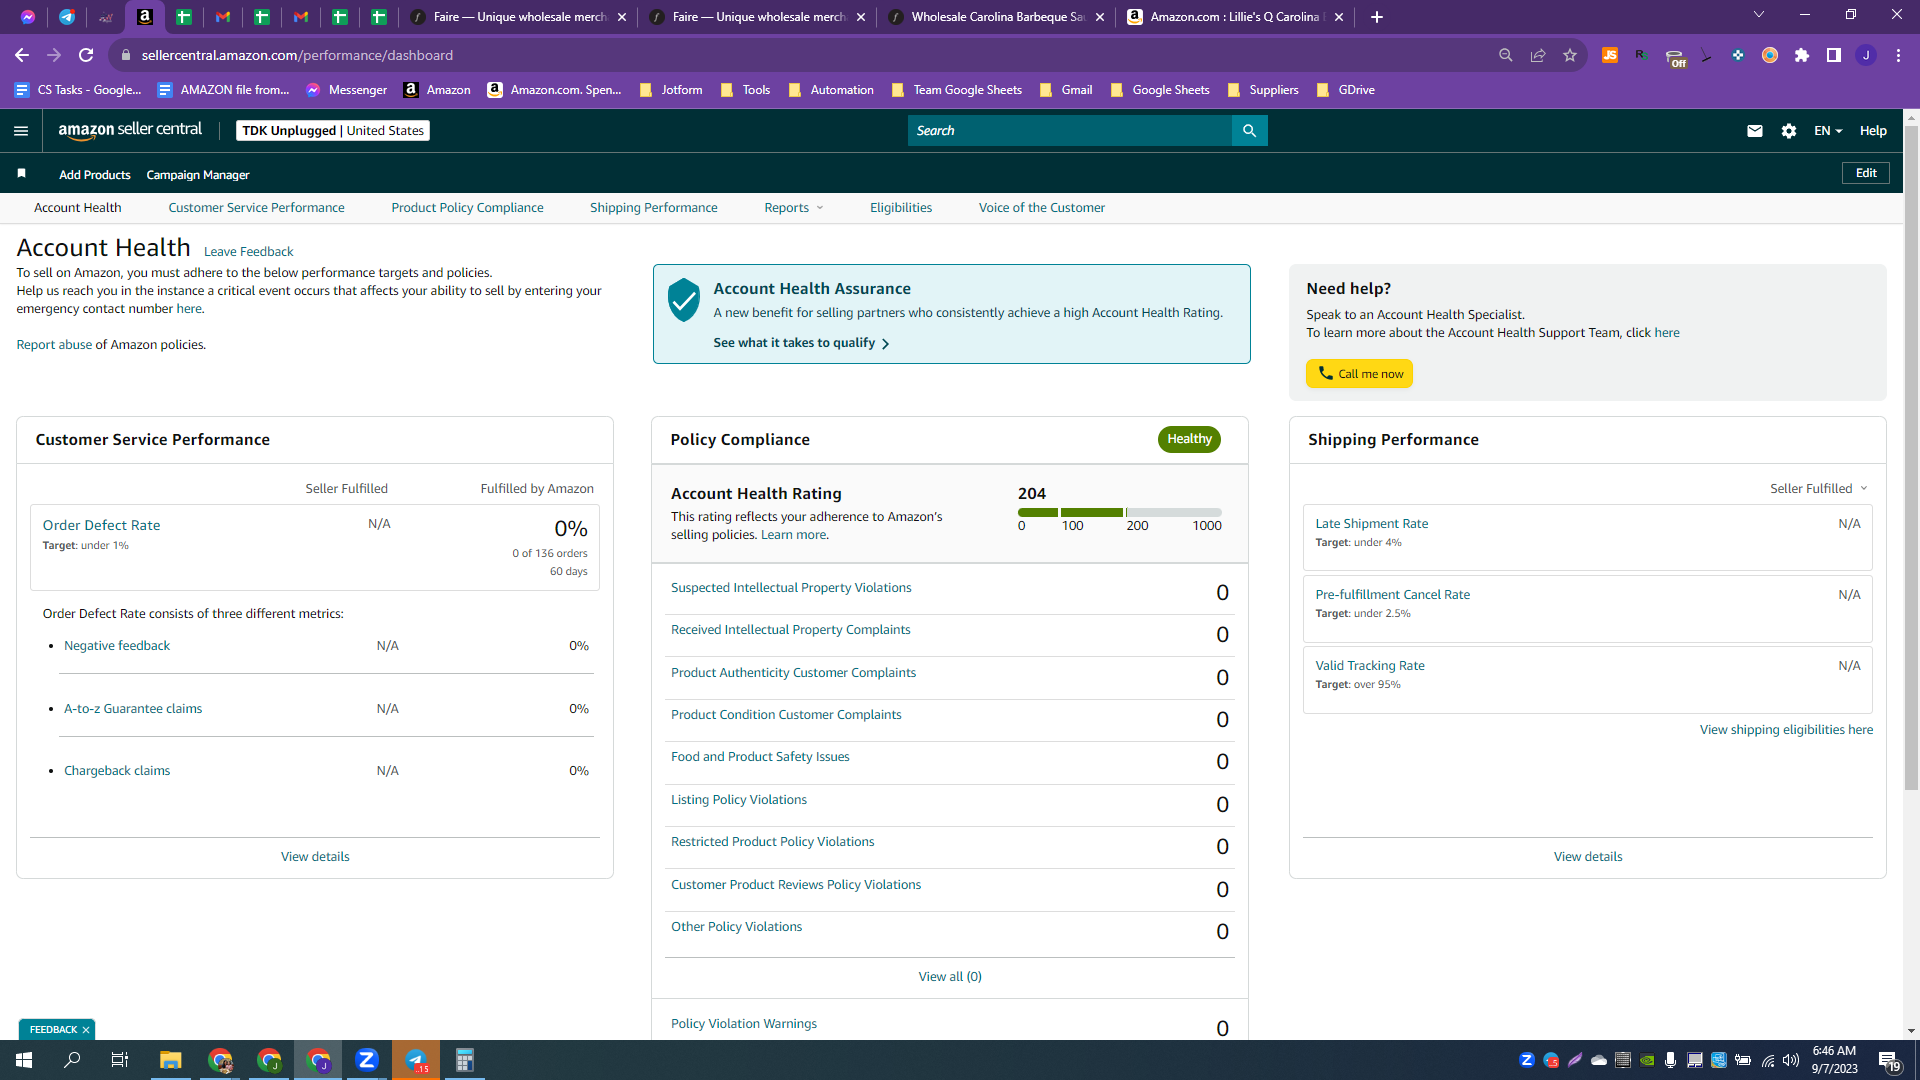Click the bookmark flag icon beside Add Products

click(21, 174)
